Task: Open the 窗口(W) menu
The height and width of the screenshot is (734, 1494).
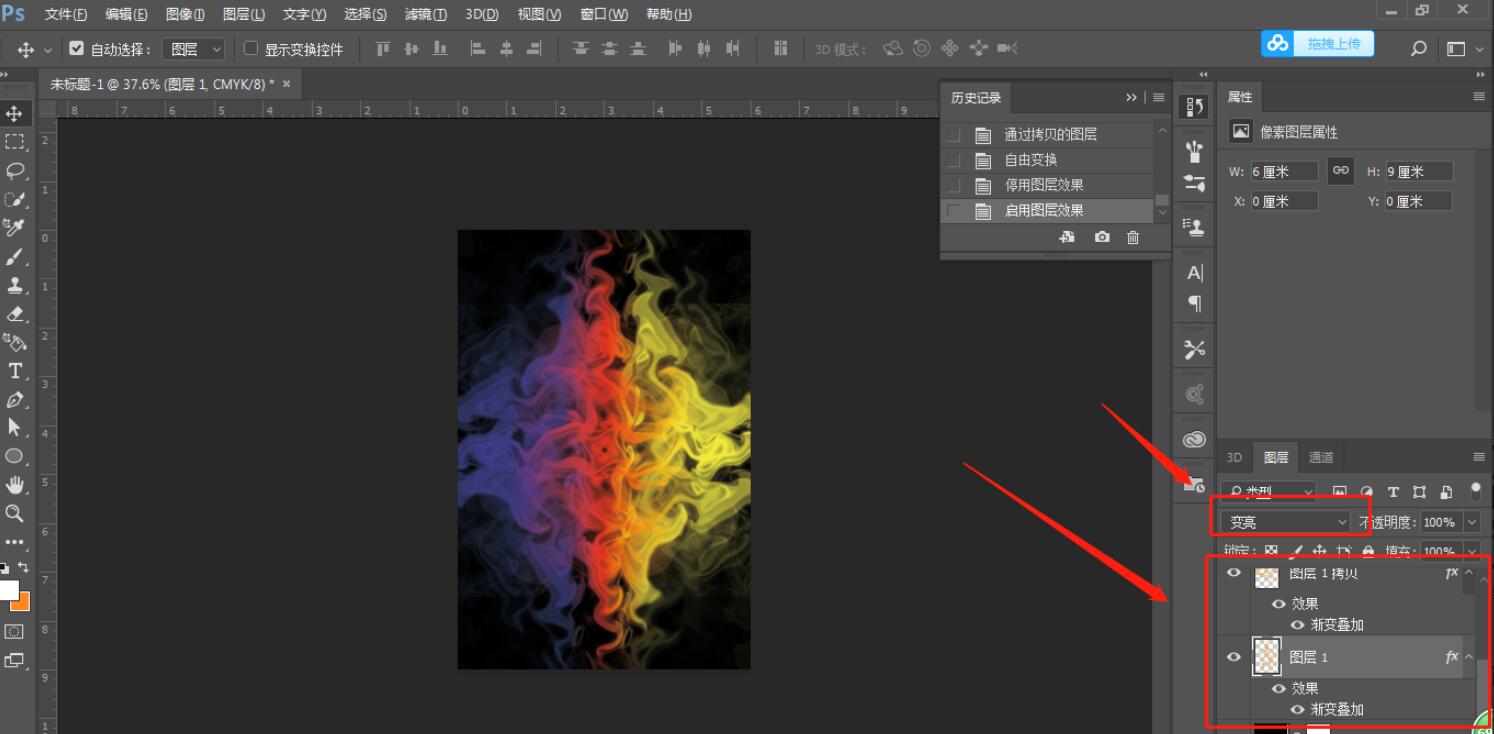Action: click(604, 14)
